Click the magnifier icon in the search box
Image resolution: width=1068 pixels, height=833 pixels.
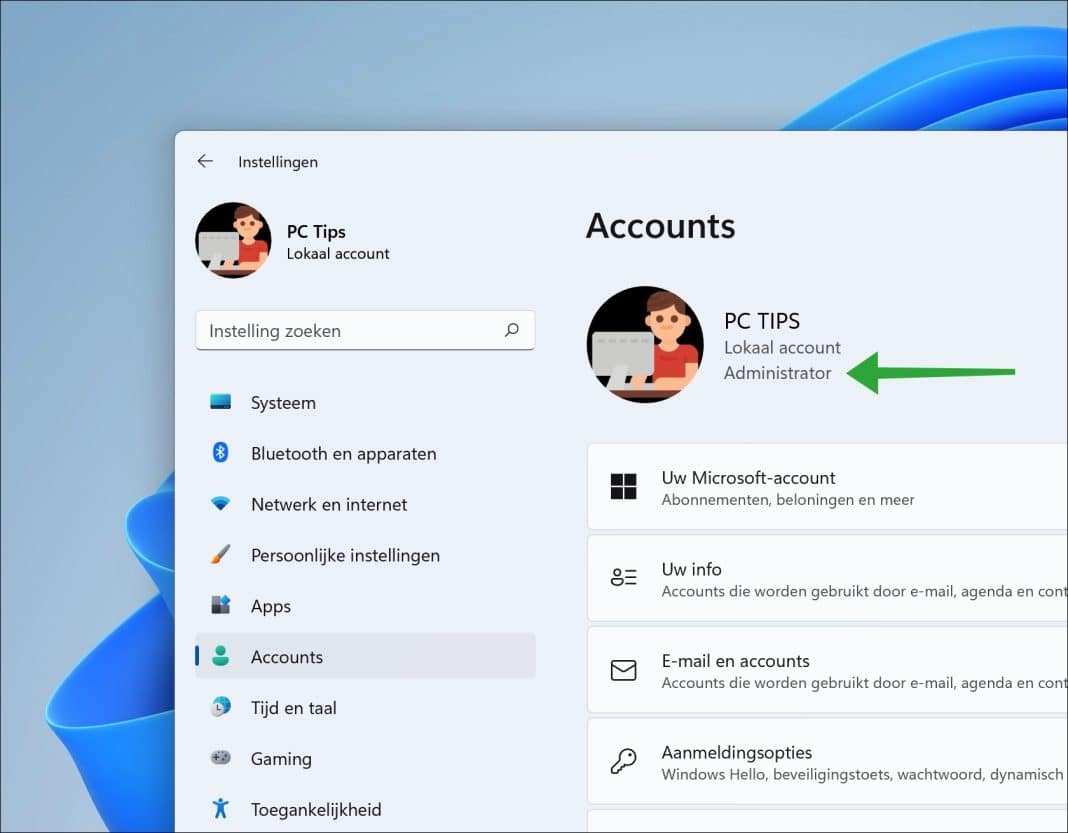click(x=512, y=330)
